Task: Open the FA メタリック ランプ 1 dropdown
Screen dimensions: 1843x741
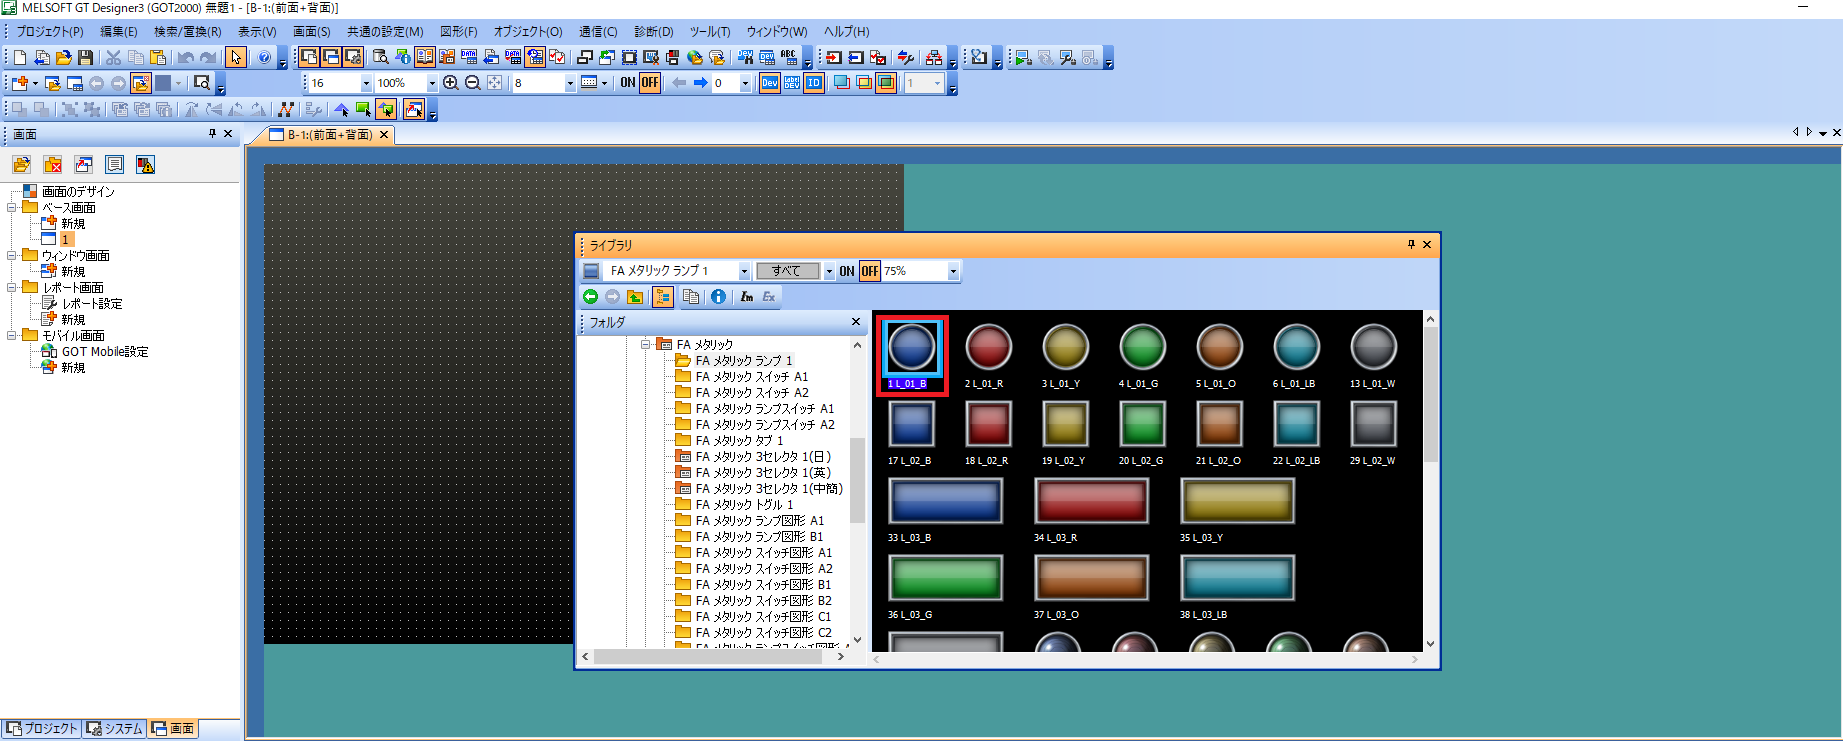Action: [744, 271]
